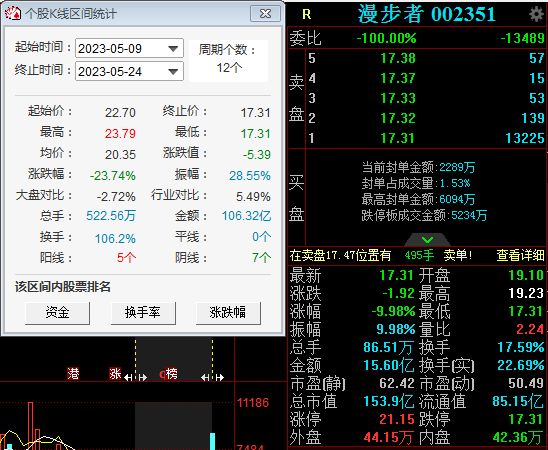
Task: Click the 流通值 value 85.15亿
Action: pyautogui.click(x=518, y=401)
